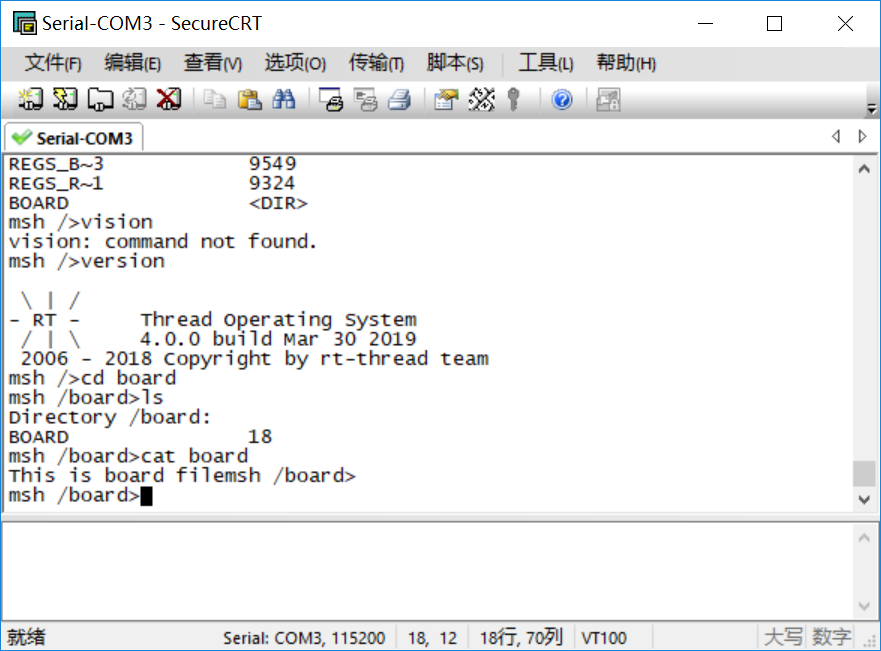Open Help via the blue question mark
The width and height of the screenshot is (881, 651).
(x=562, y=99)
